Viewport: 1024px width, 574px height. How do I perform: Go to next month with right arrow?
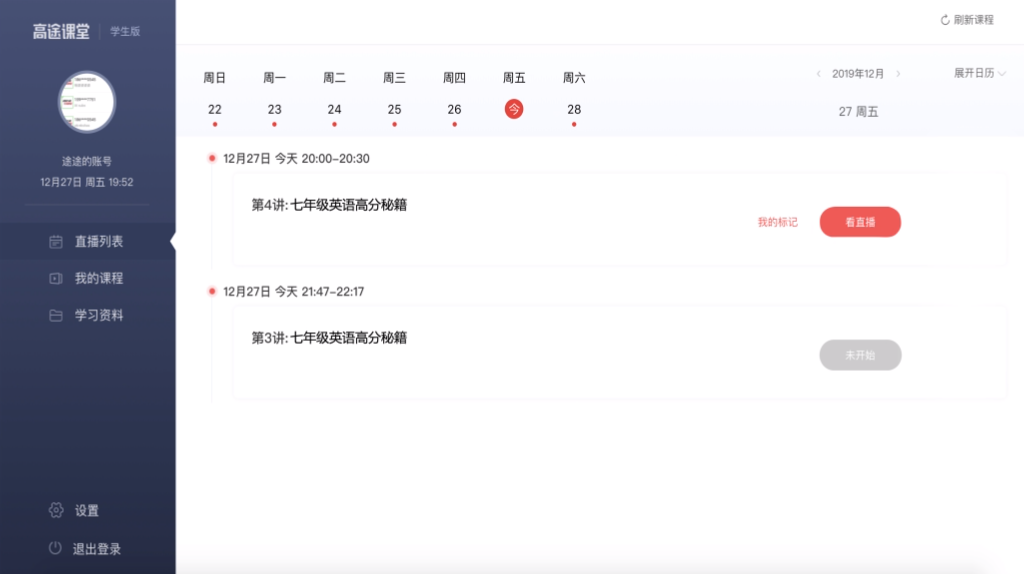898,74
